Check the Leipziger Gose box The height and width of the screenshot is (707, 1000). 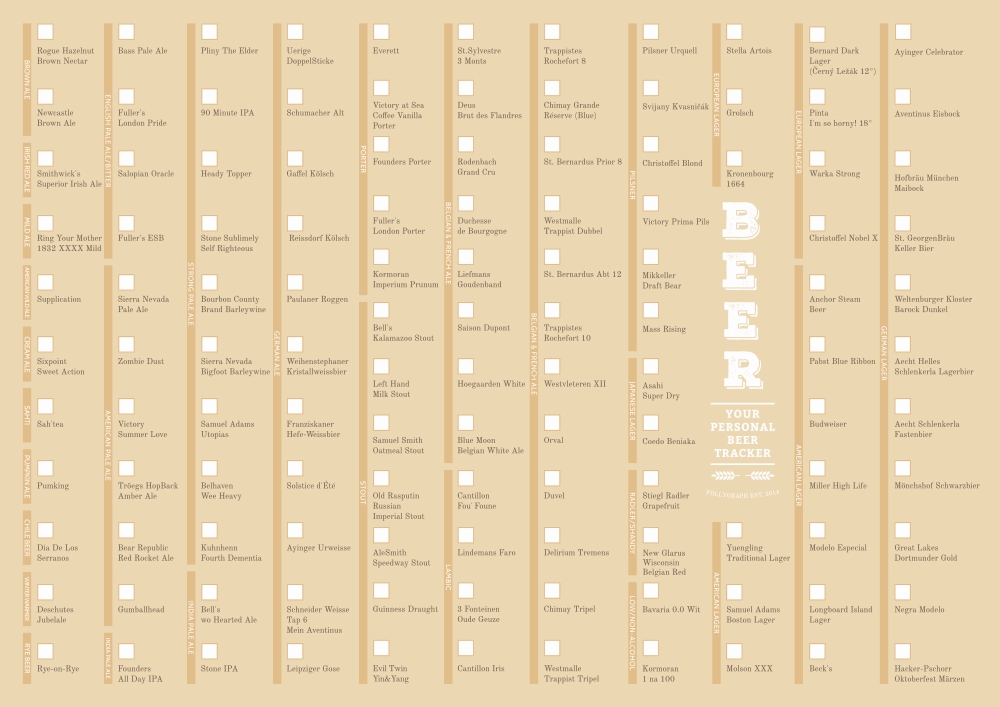coord(295,651)
